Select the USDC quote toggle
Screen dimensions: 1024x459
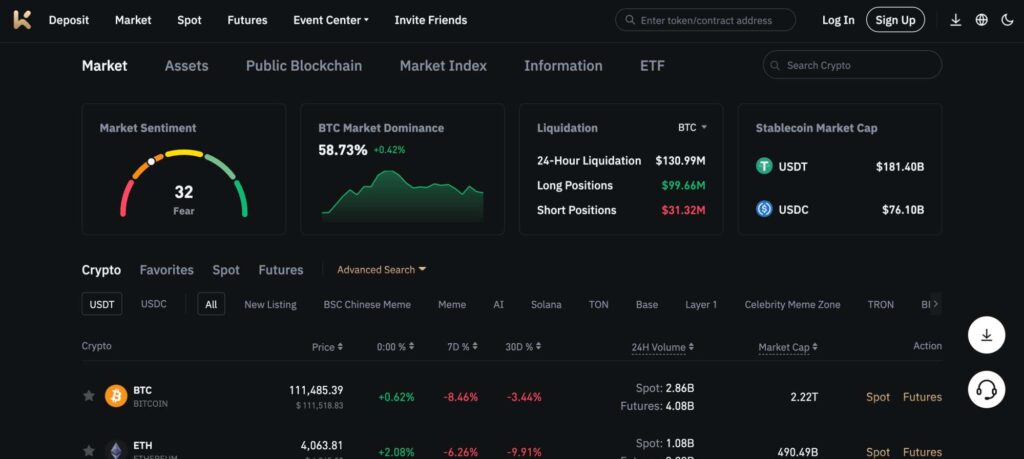tap(153, 304)
